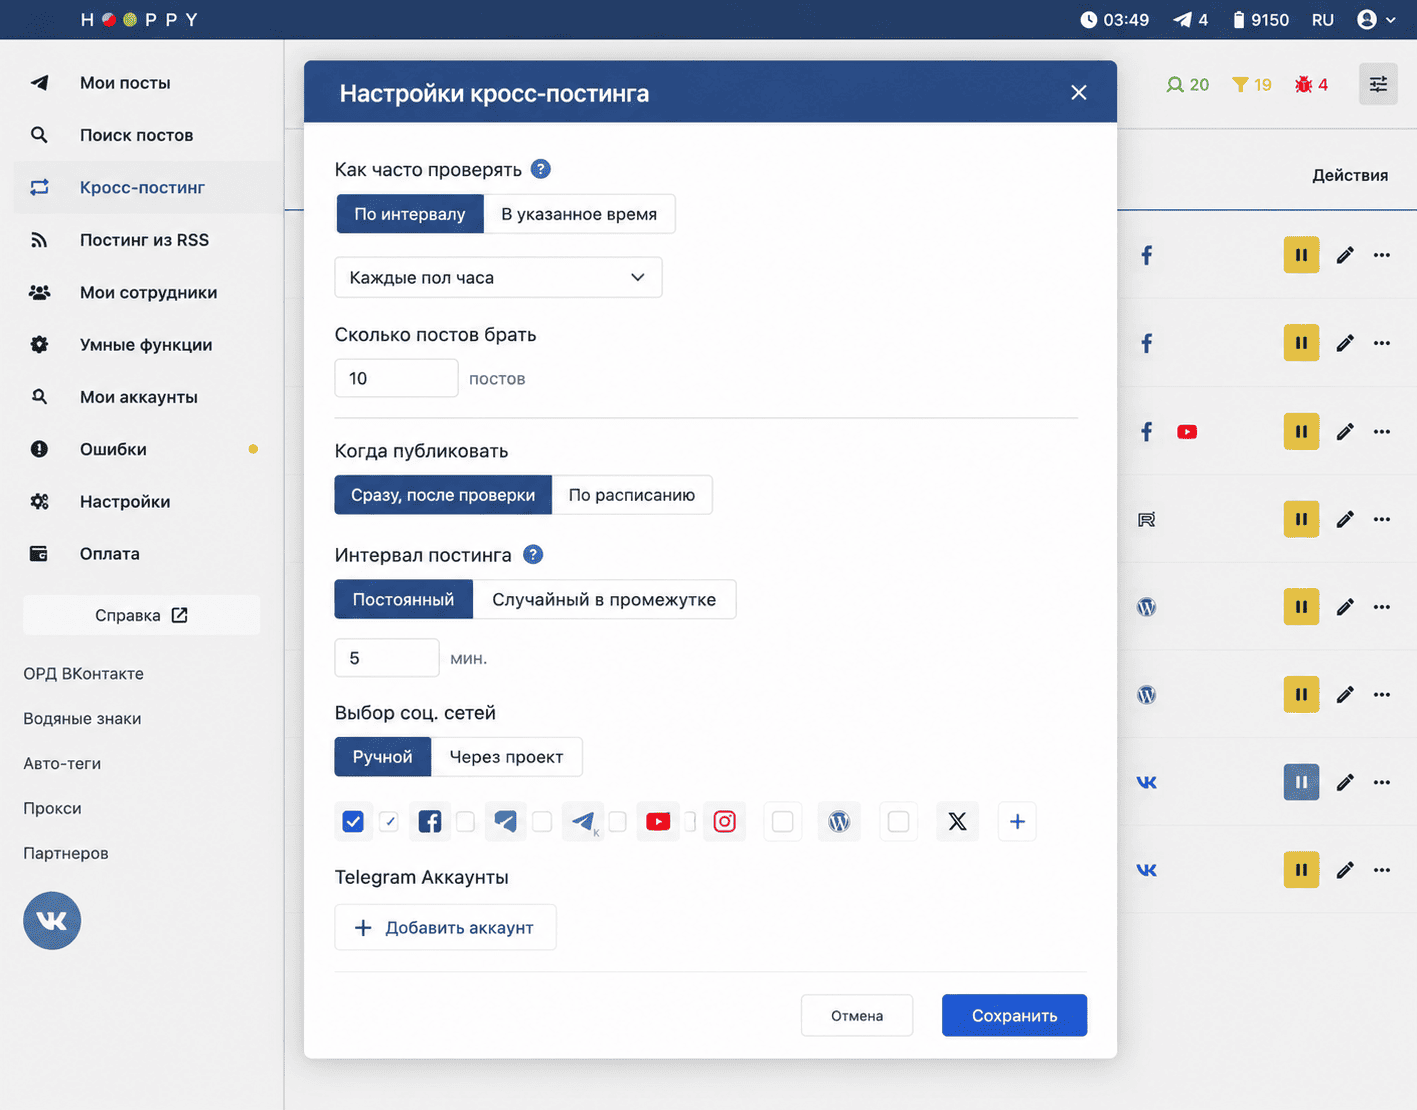This screenshot has height=1110, width=1417.
Task: Check the checkbox for Telegram
Action: [466, 822]
